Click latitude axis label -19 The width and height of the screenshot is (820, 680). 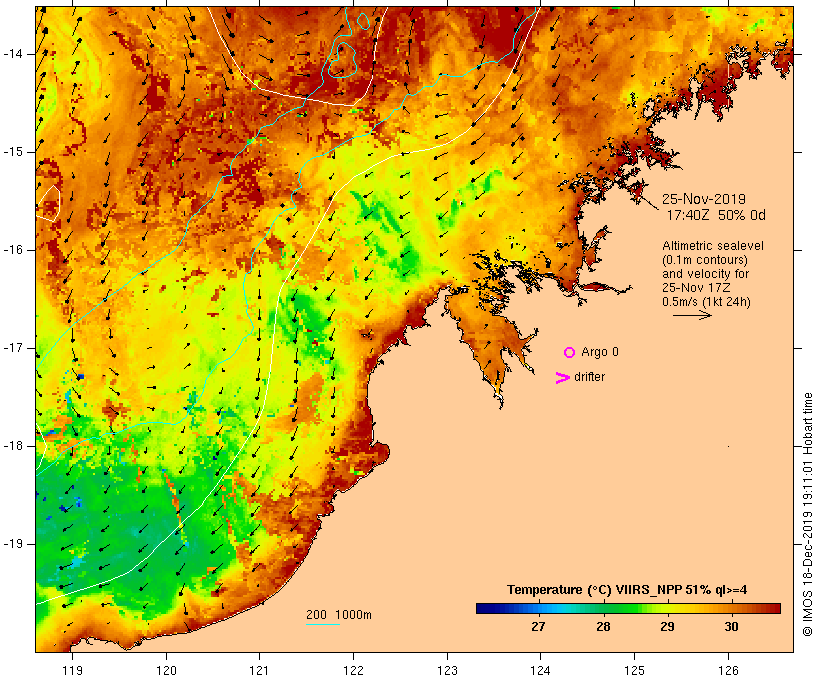pyautogui.click(x=13, y=544)
